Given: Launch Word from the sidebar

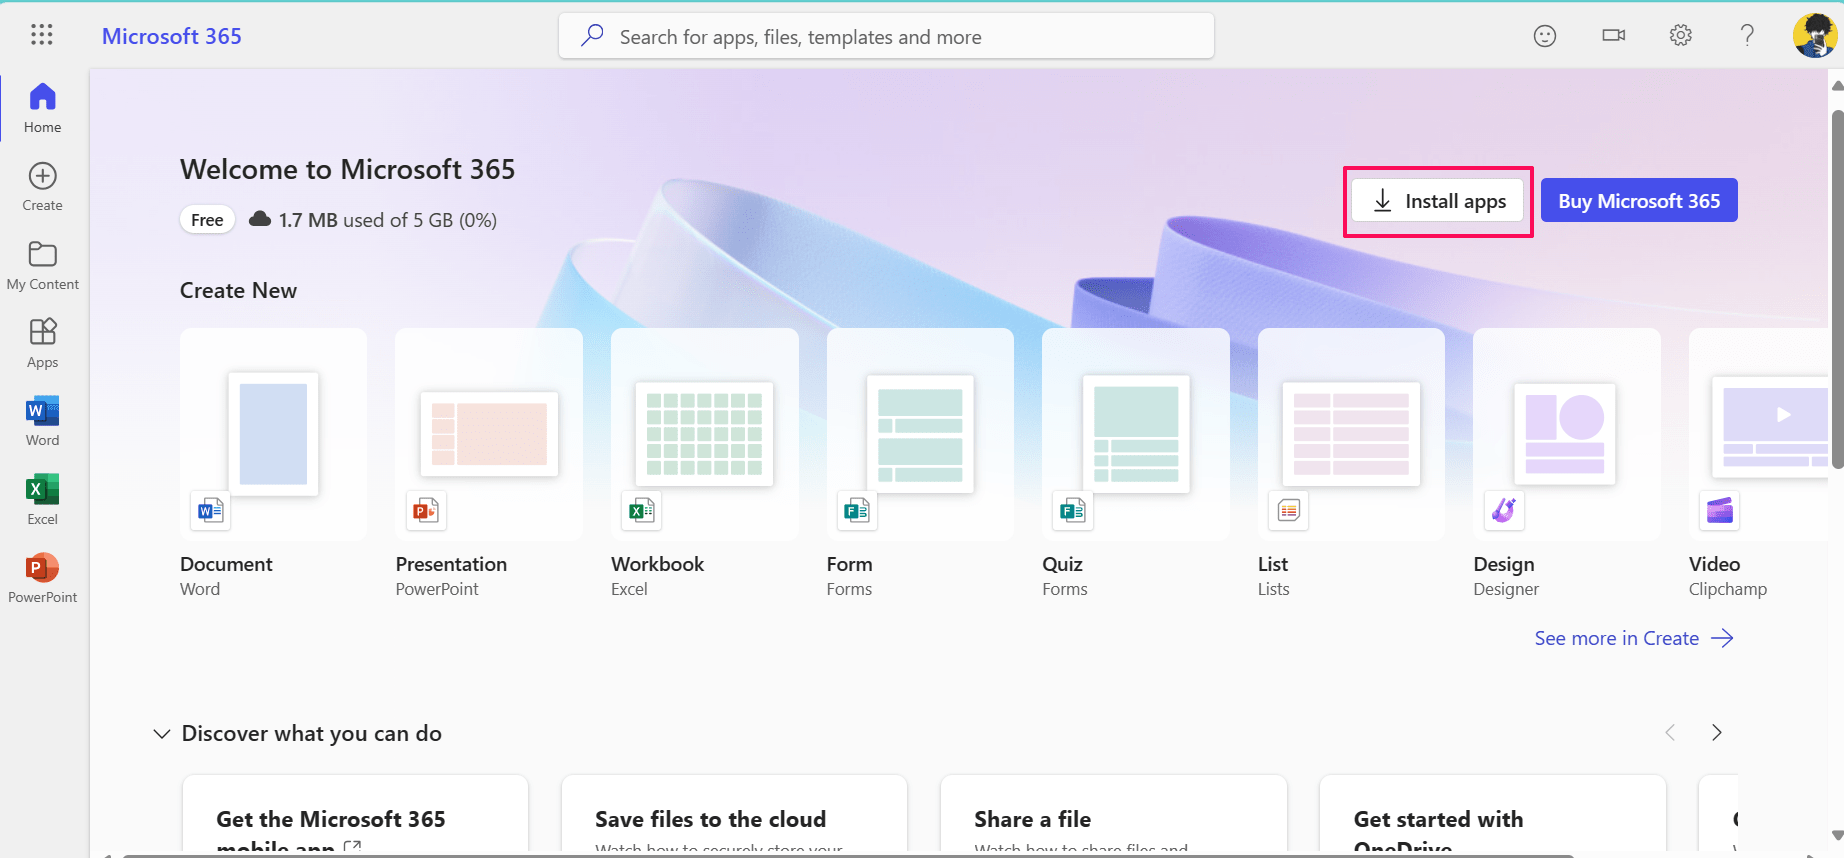Looking at the screenshot, I should point(42,421).
